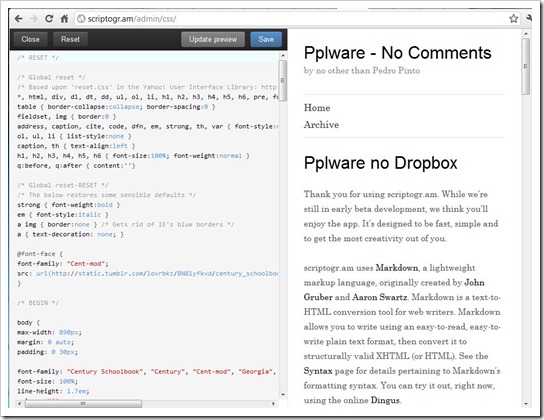544x420 pixels.
Task: Click the Close button in editor
Action: click(x=30, y=39)
